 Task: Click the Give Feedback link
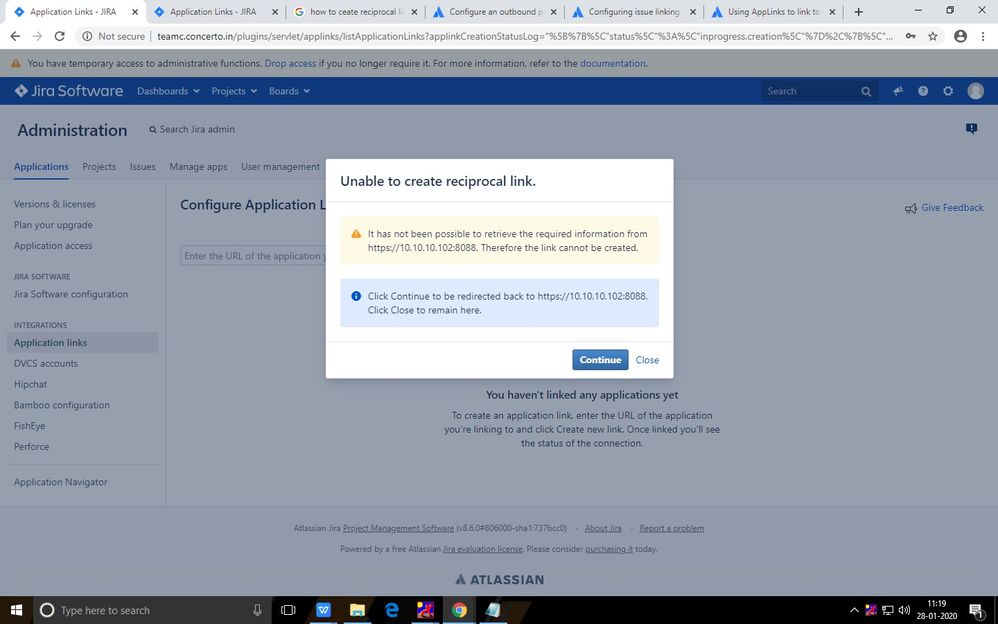(944, 208)
